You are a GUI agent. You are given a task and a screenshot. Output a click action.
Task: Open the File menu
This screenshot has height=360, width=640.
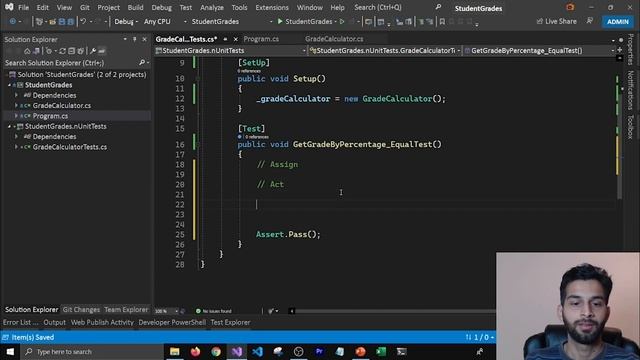coord(23,7)
